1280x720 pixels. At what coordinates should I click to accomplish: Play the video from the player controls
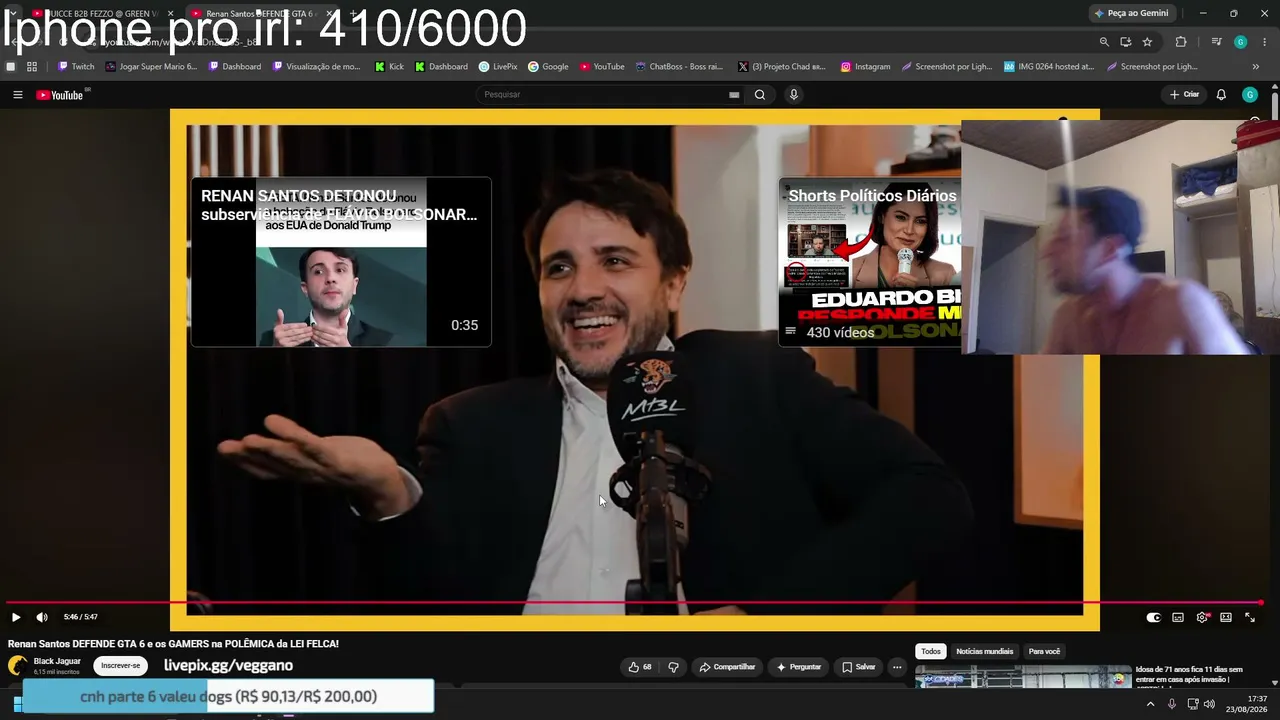point(16,617)
